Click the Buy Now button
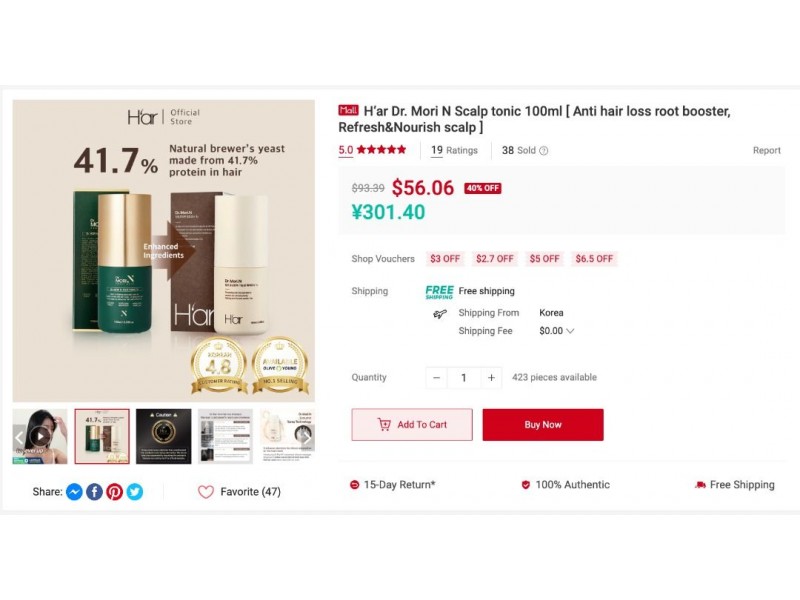 543,424
